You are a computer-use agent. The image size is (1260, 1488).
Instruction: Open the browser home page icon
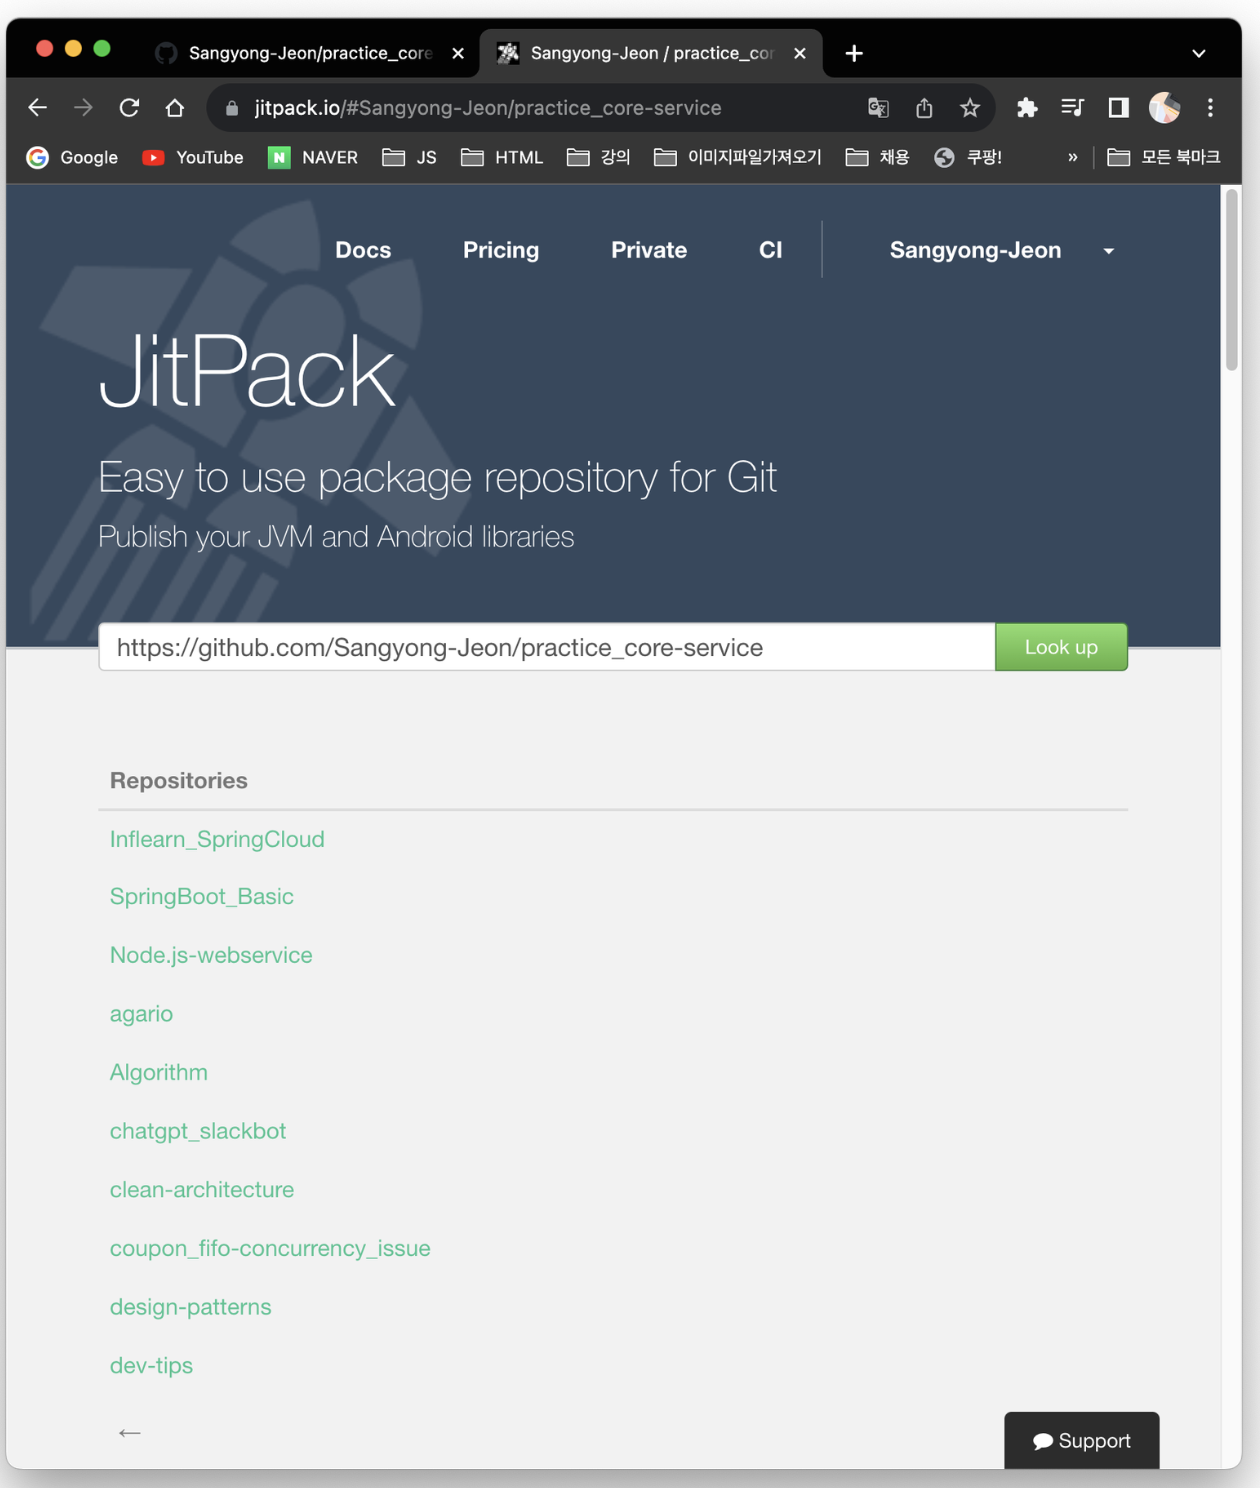(x=175, y=108)
